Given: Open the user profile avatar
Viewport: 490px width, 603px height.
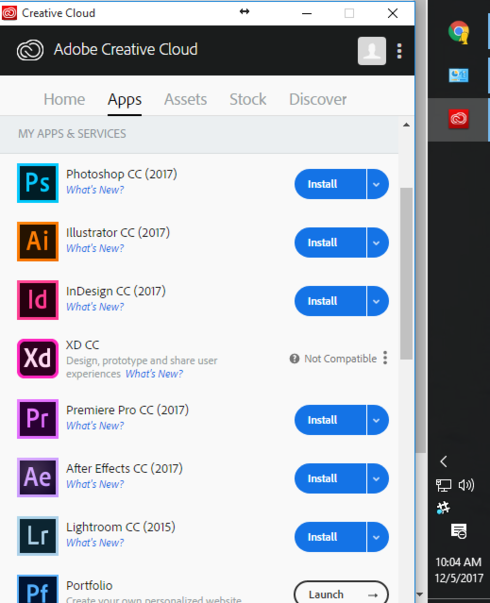Looking at the screenshot, I should coord(372,51).
